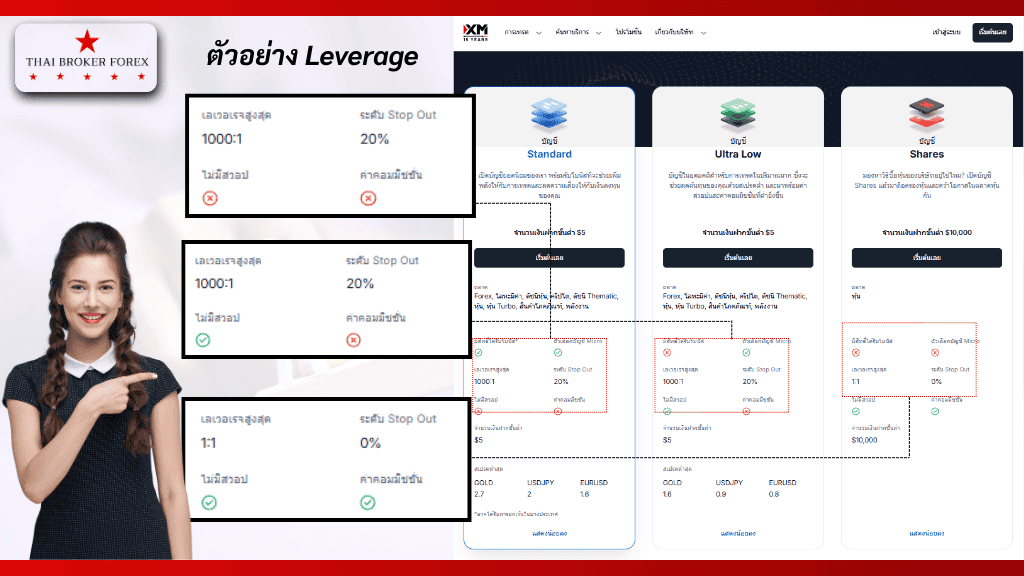This screenshot has height=576, width=1024.
Task: Click show-less link at bottom of Ultra Low card
Action: tap(738, 533)
